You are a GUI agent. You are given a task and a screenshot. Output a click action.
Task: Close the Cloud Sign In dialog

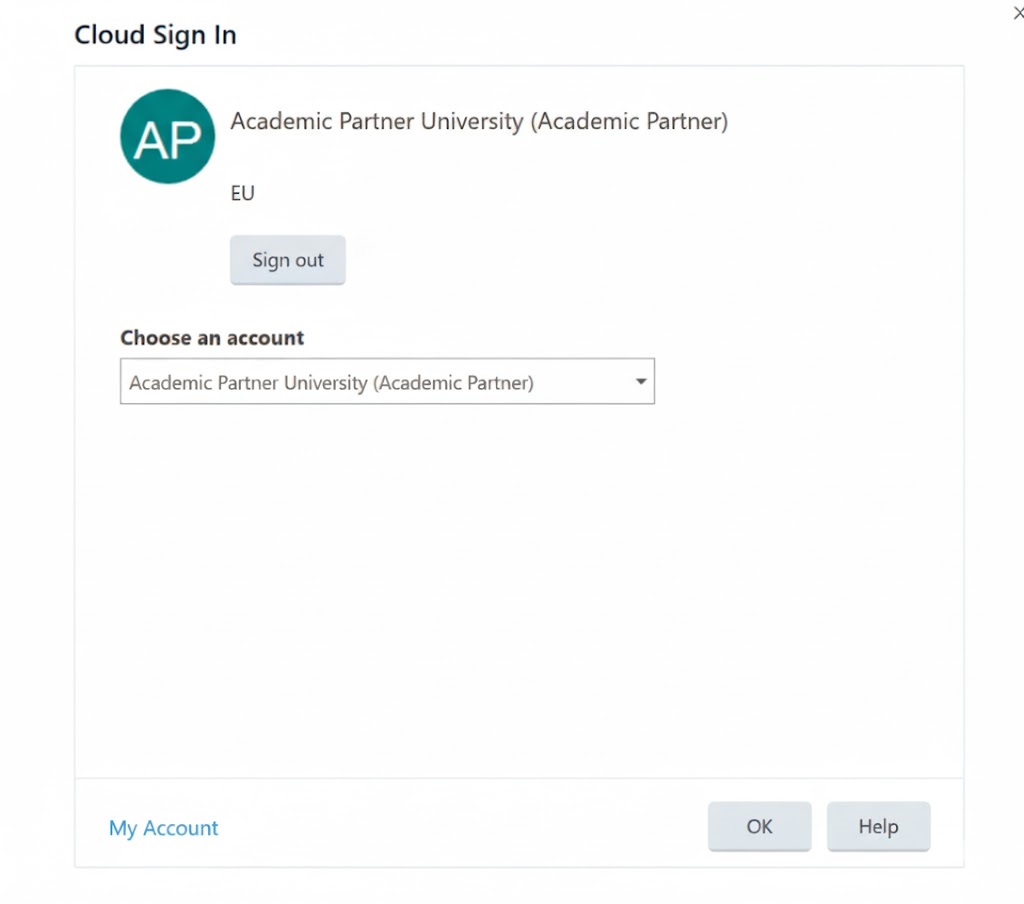1018,13
